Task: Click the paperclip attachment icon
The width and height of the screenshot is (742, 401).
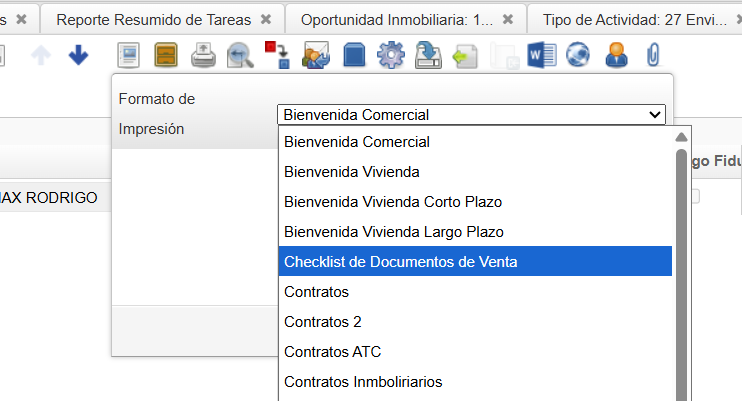Action: click(x=653, y=57)
